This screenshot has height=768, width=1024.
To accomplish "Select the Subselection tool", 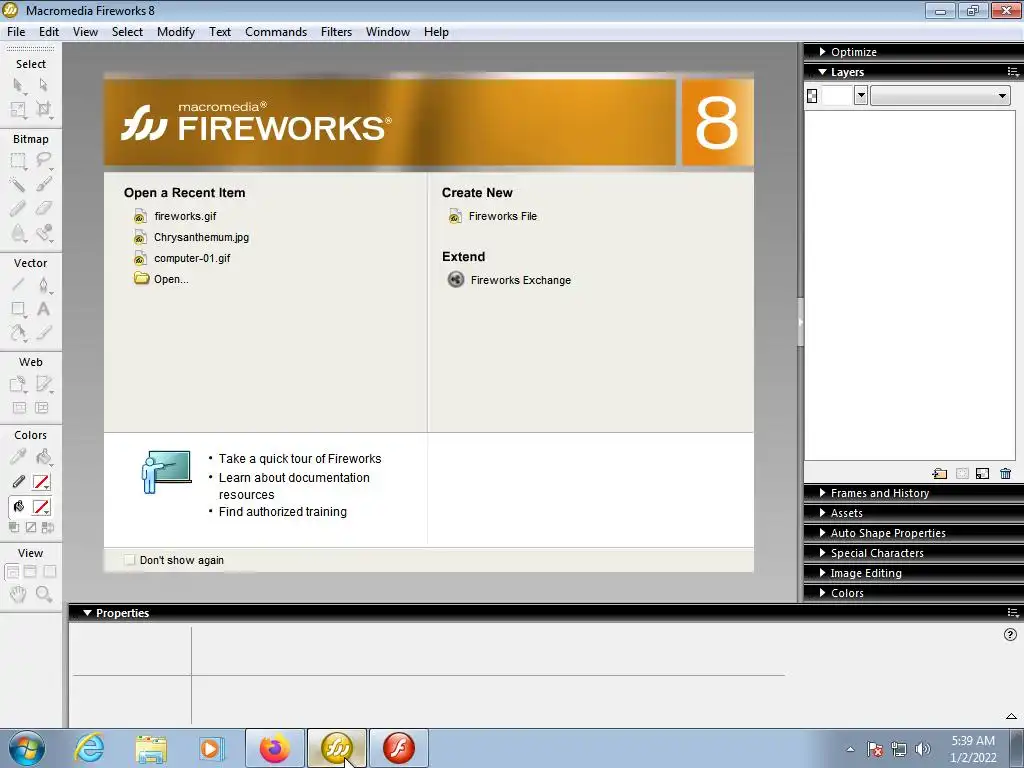I will pyautogui.click(x=43, y=85).
